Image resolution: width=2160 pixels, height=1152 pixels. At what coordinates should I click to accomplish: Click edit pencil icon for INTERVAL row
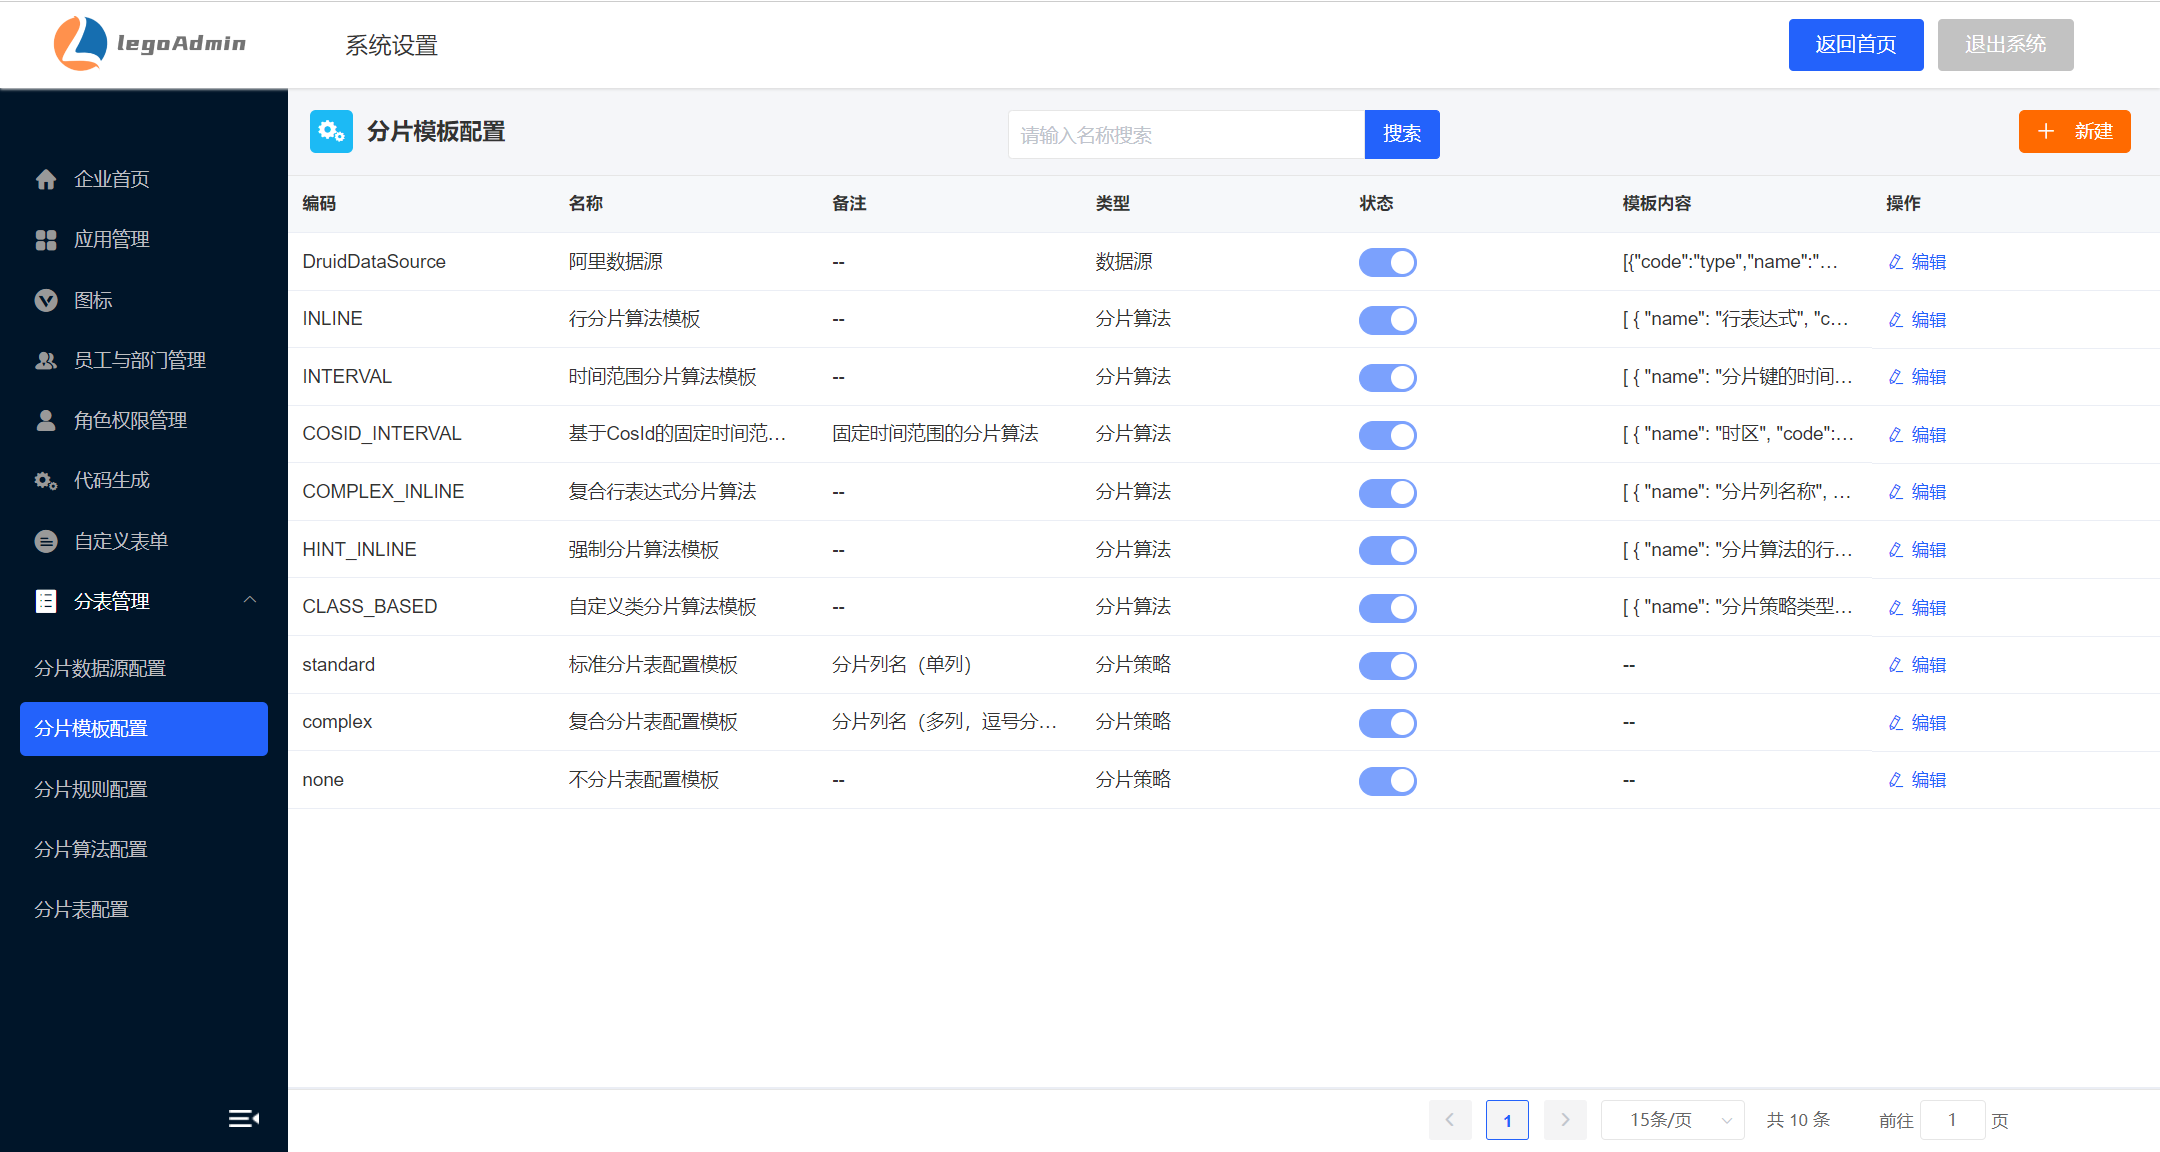(x=1896, y=377)
